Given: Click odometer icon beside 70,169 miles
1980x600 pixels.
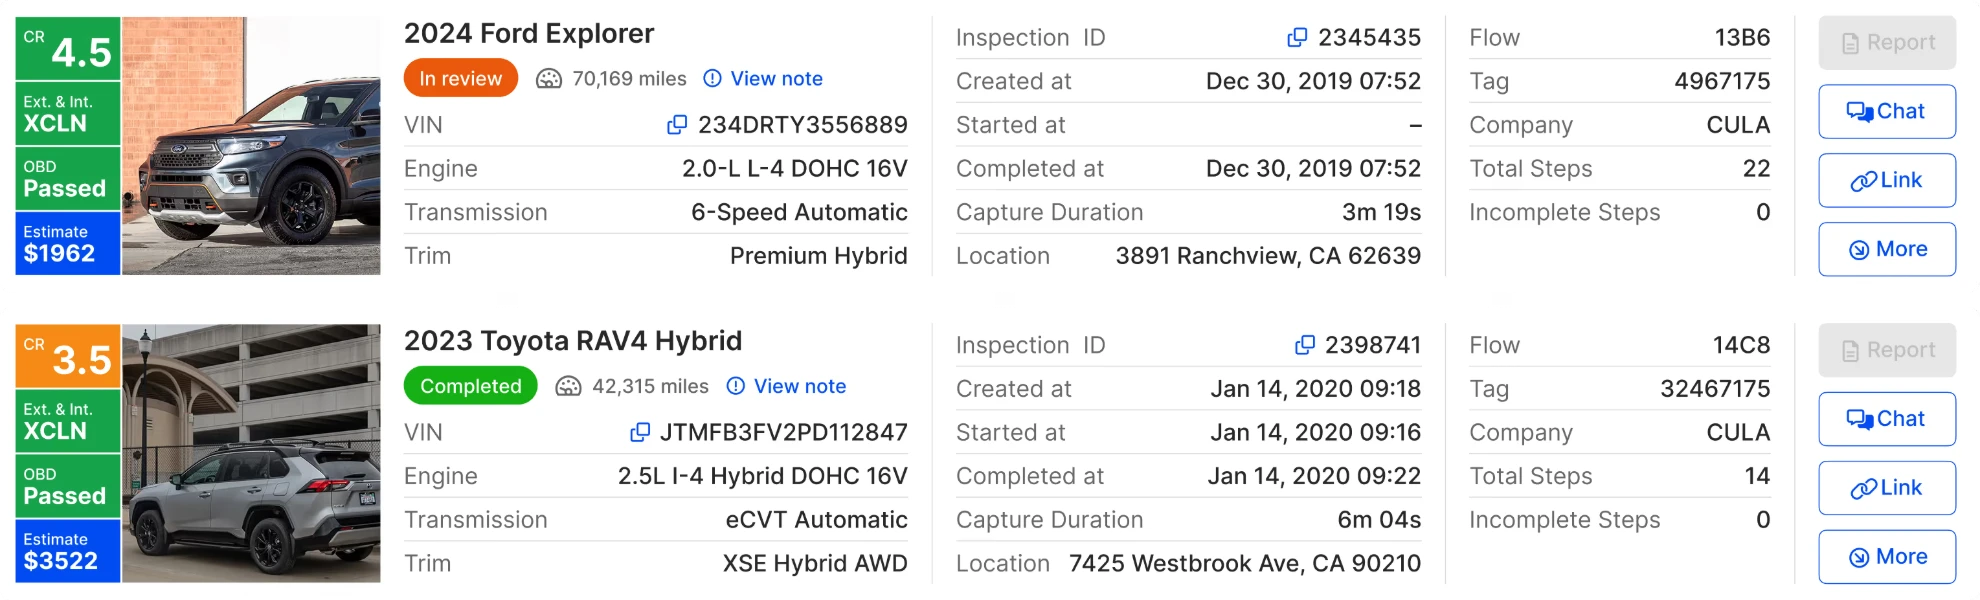Looking at the screenshot, I should 549,79.
